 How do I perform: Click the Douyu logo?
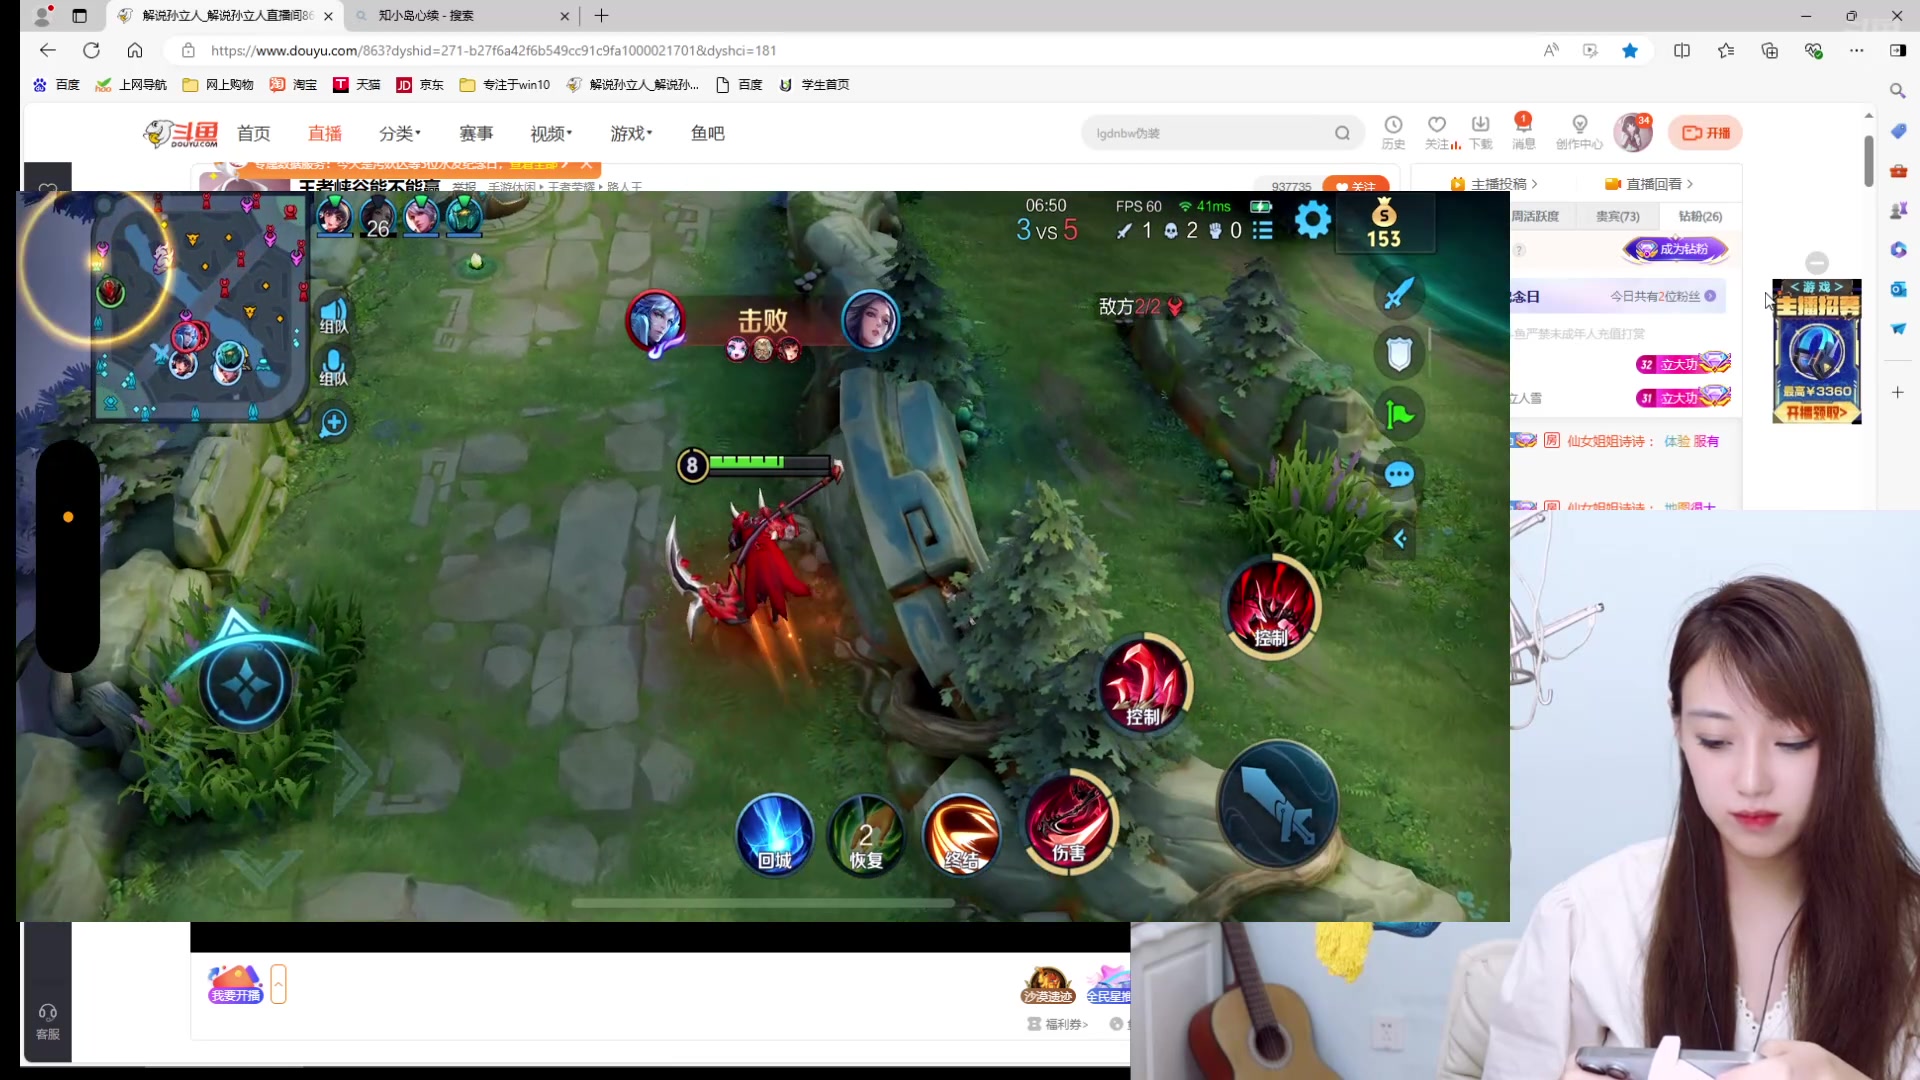(181, 133)
